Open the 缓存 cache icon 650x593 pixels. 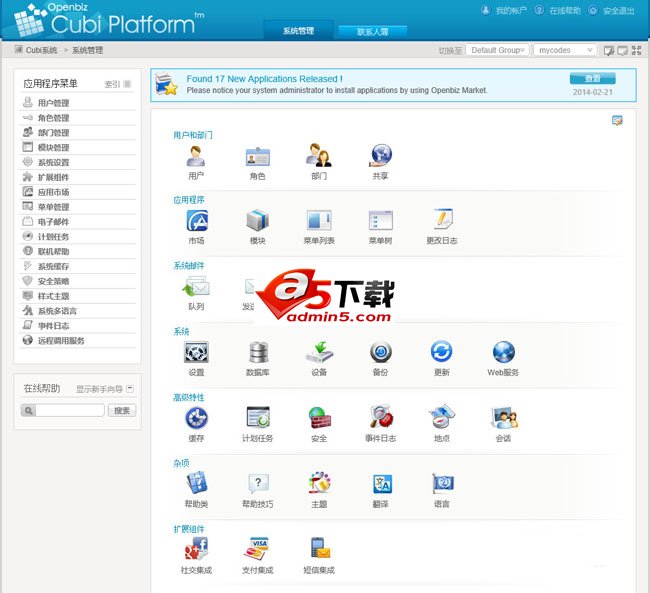point(196,418)
